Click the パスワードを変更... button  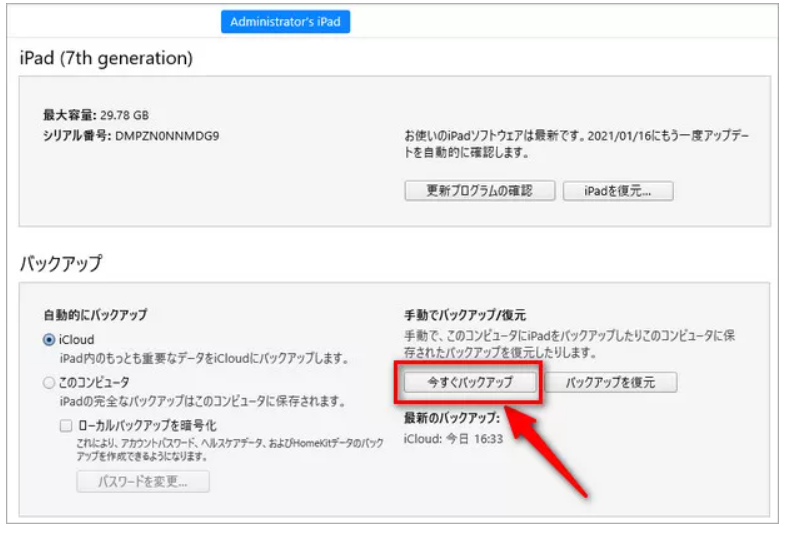click(x=143, y=481)
